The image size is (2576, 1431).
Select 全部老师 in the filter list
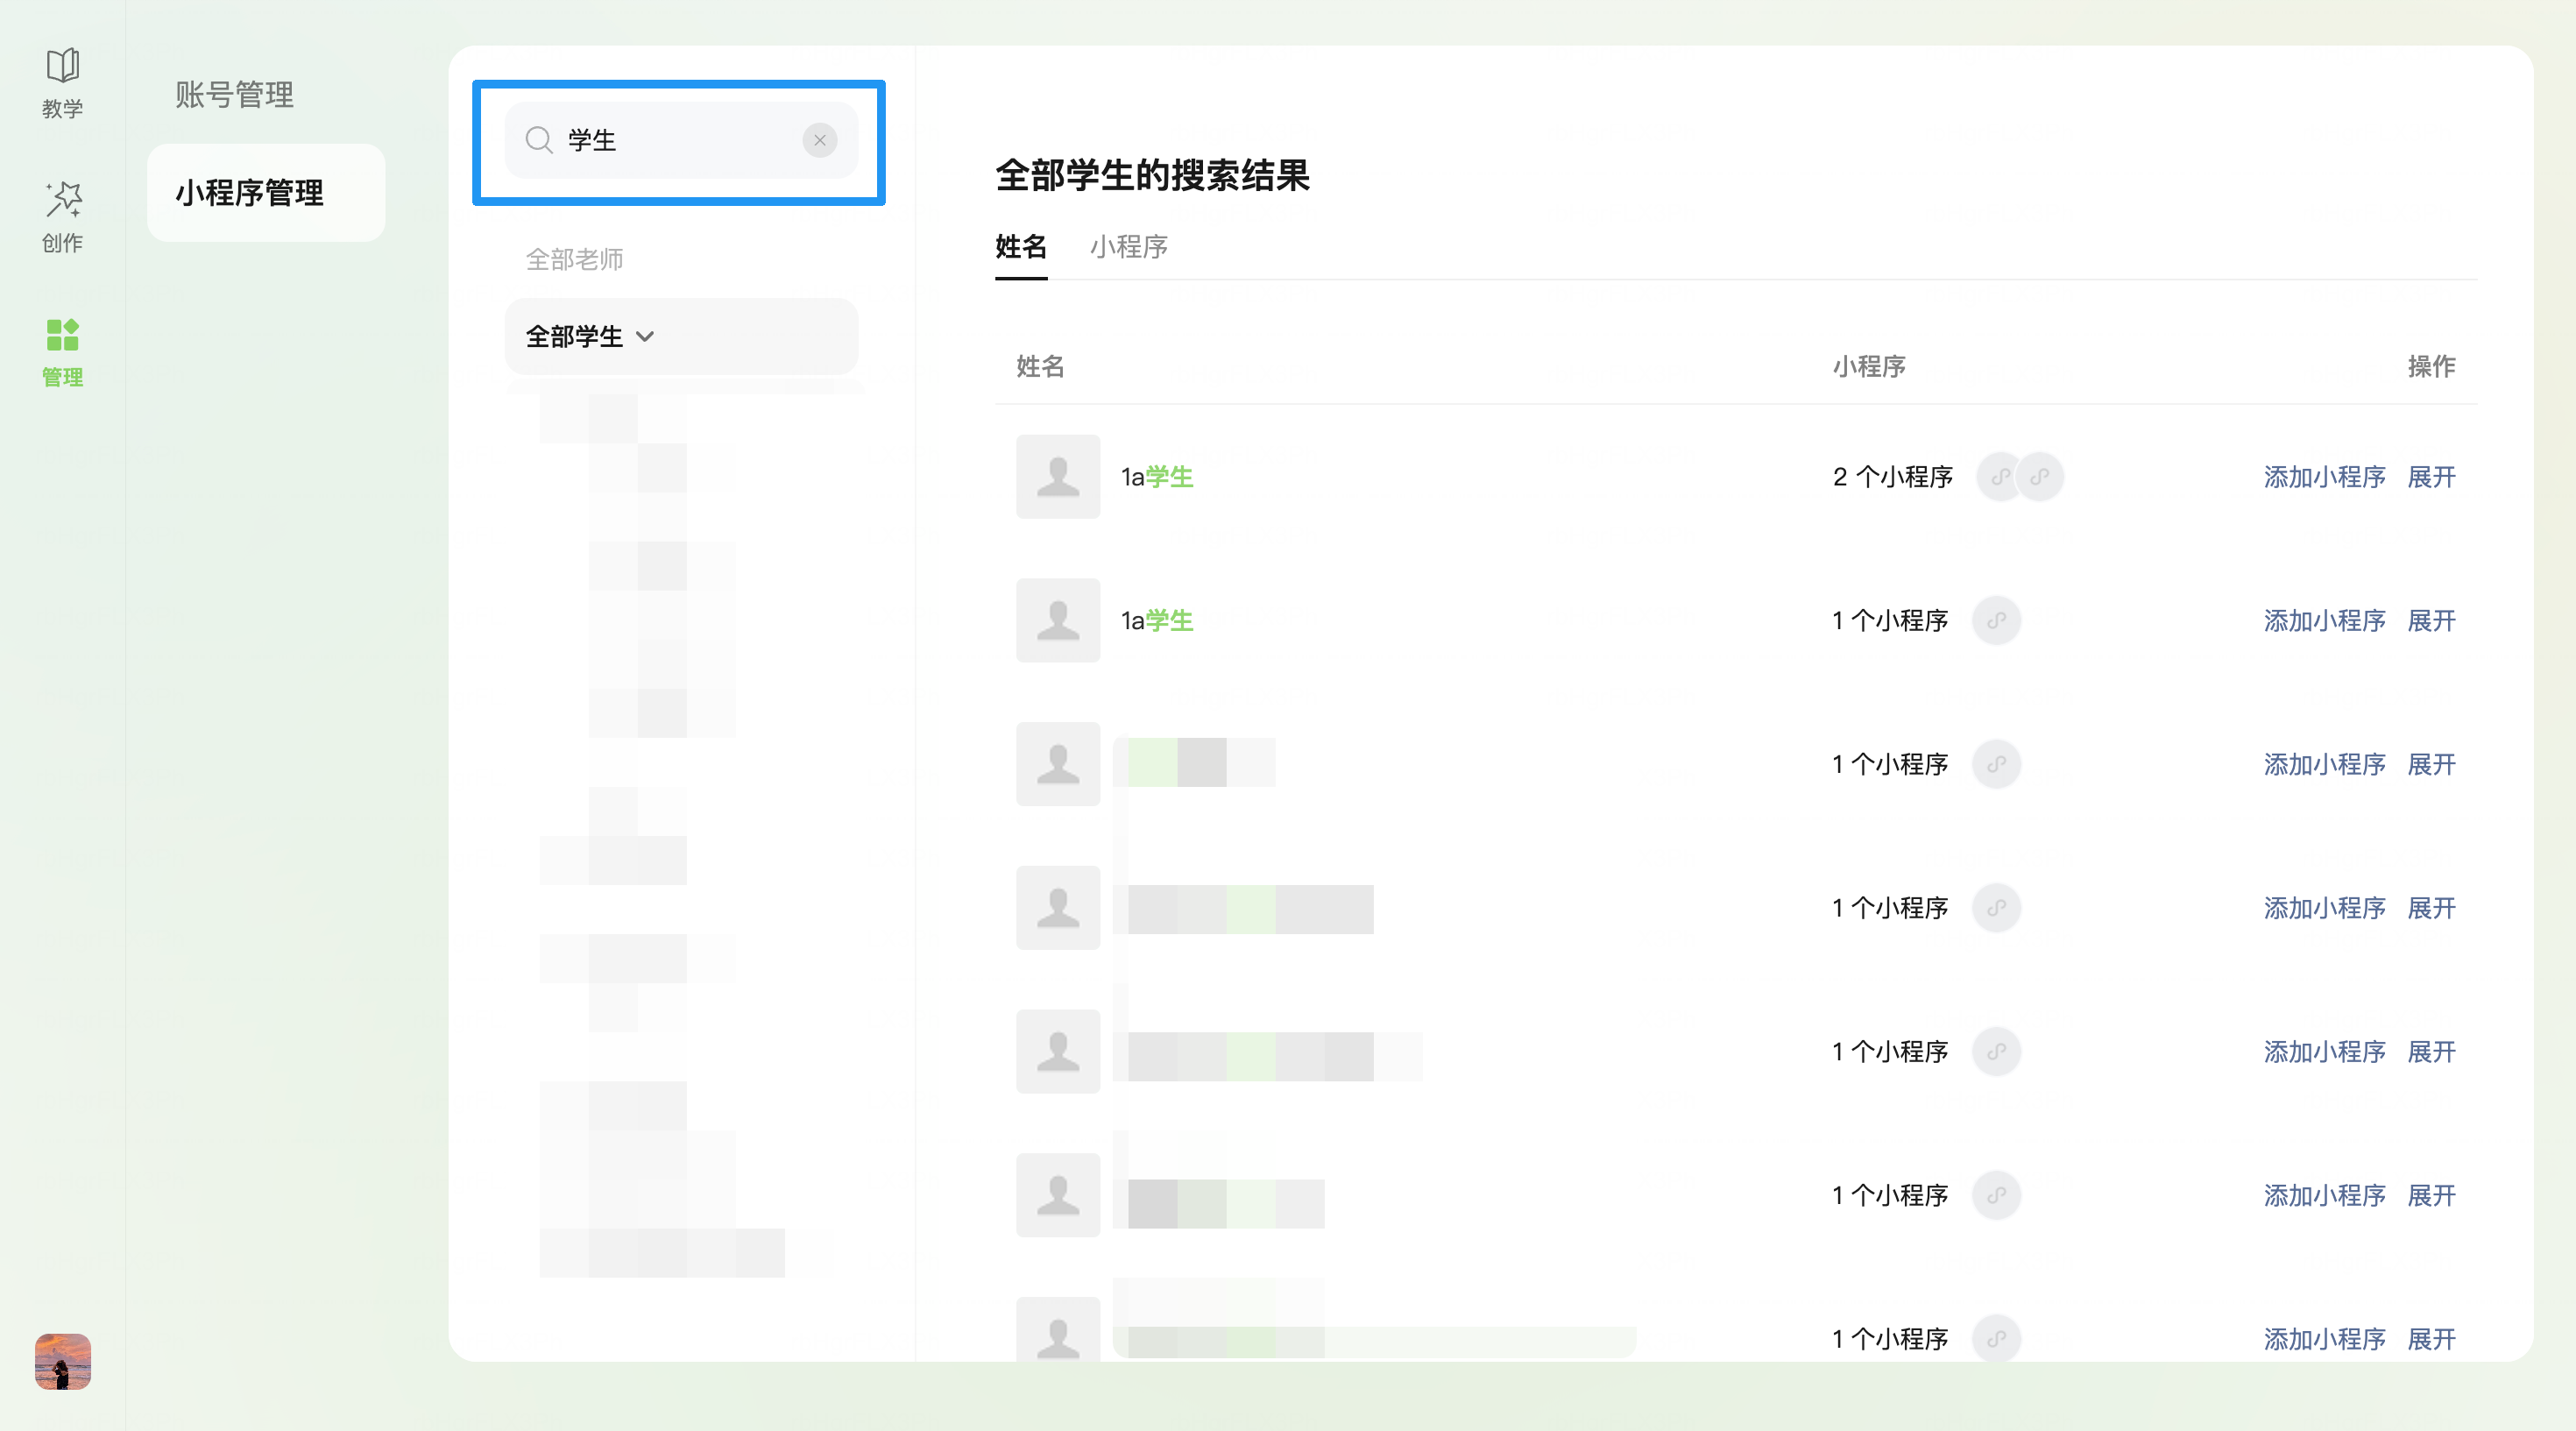pos(575,260)
